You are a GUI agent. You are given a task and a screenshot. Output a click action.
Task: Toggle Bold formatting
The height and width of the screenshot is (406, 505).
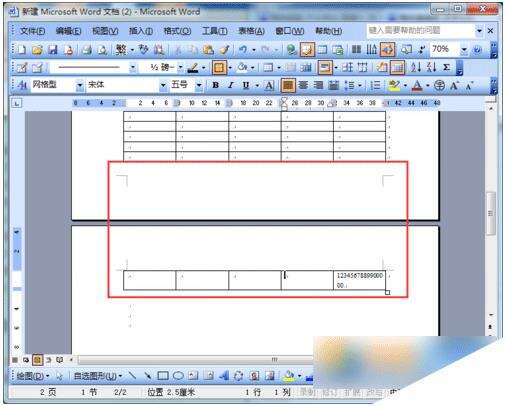coord(215,86)
